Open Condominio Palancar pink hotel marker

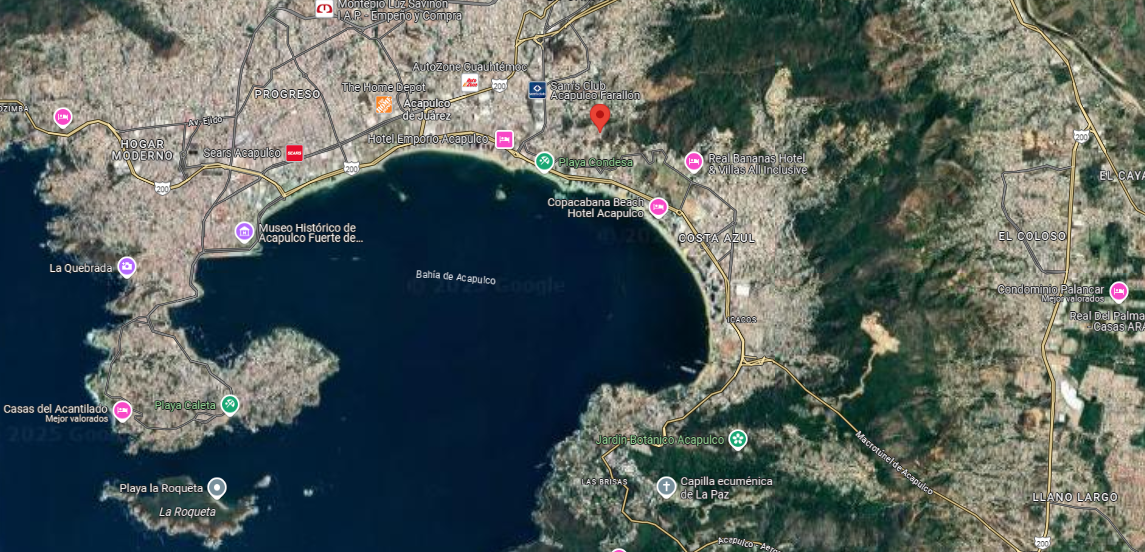[x=1119, y=291]
